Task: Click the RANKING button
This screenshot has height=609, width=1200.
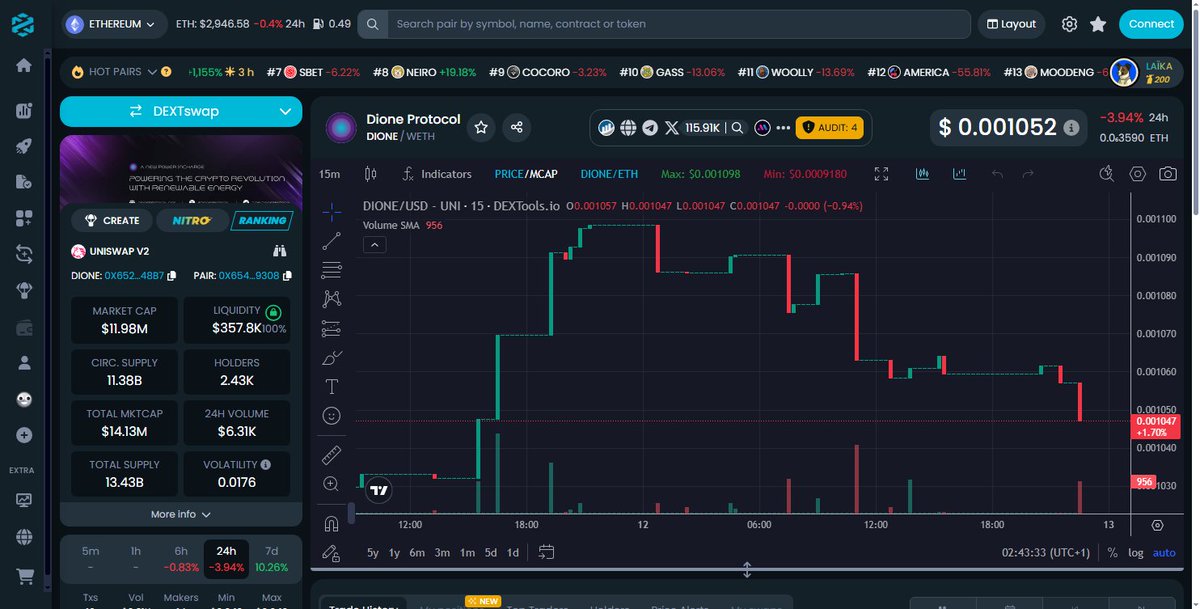Action: (263, 220)
